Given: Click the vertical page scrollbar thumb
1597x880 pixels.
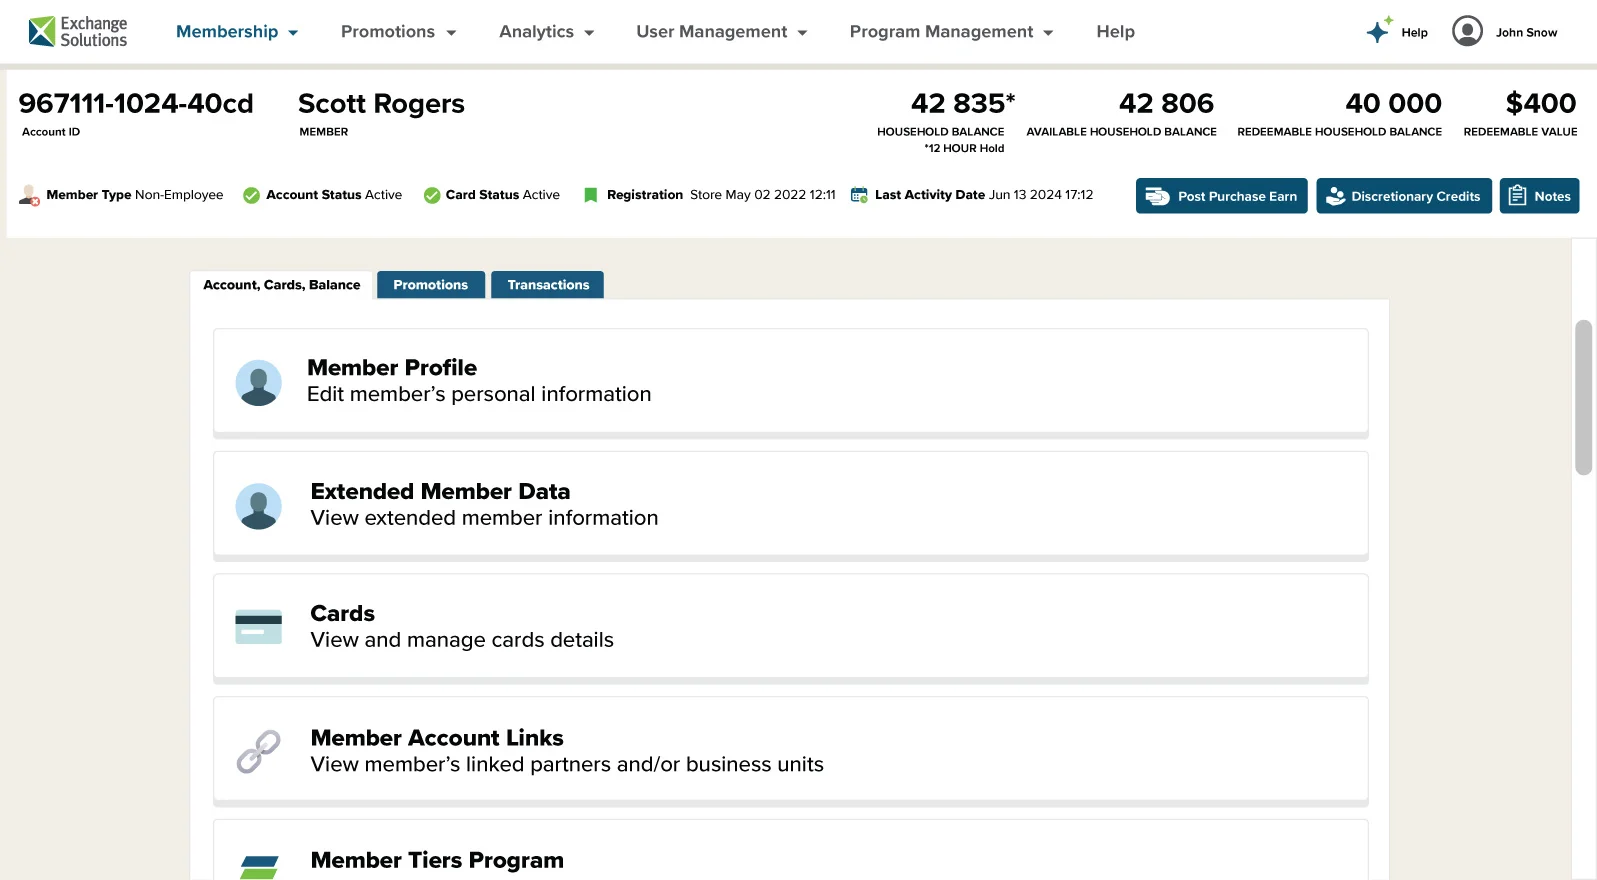Looking at the screenshot, I should point(1583,397).
